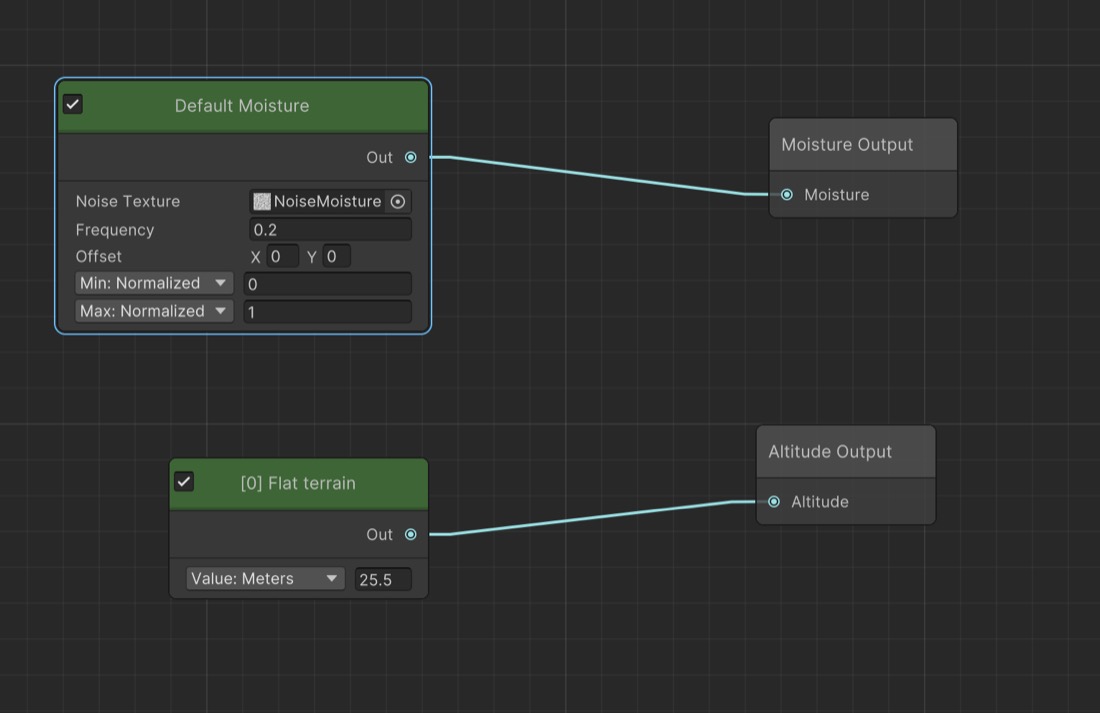Open the Value: Meters dropdown
Image resolution: width=1100 pixels, height=713 pixels.
point(265,578)
